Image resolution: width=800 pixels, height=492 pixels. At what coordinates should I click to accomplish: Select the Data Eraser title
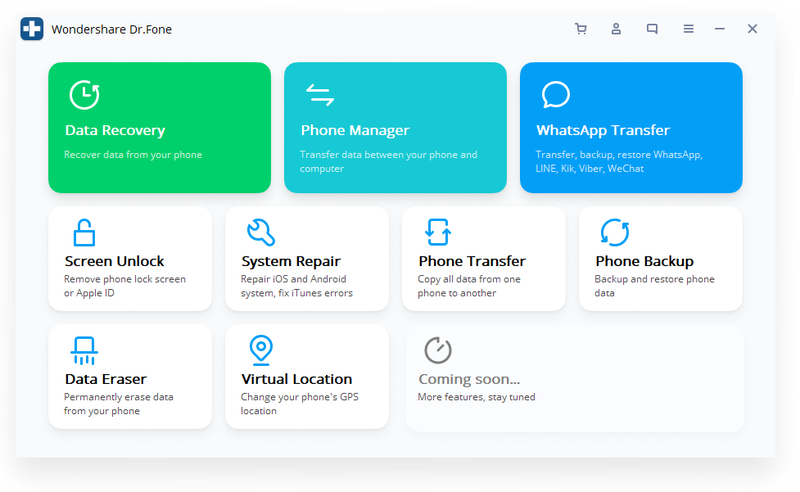(x=106, y=379)
